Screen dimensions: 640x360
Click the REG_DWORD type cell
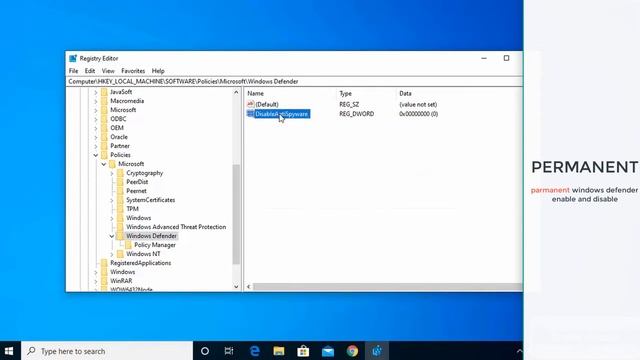point(356,114)
